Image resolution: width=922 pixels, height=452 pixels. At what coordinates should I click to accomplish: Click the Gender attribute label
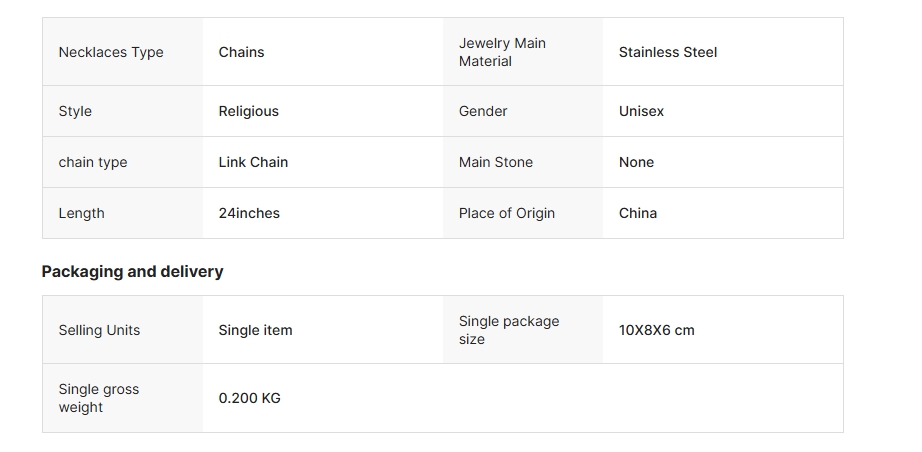[483, 111]
